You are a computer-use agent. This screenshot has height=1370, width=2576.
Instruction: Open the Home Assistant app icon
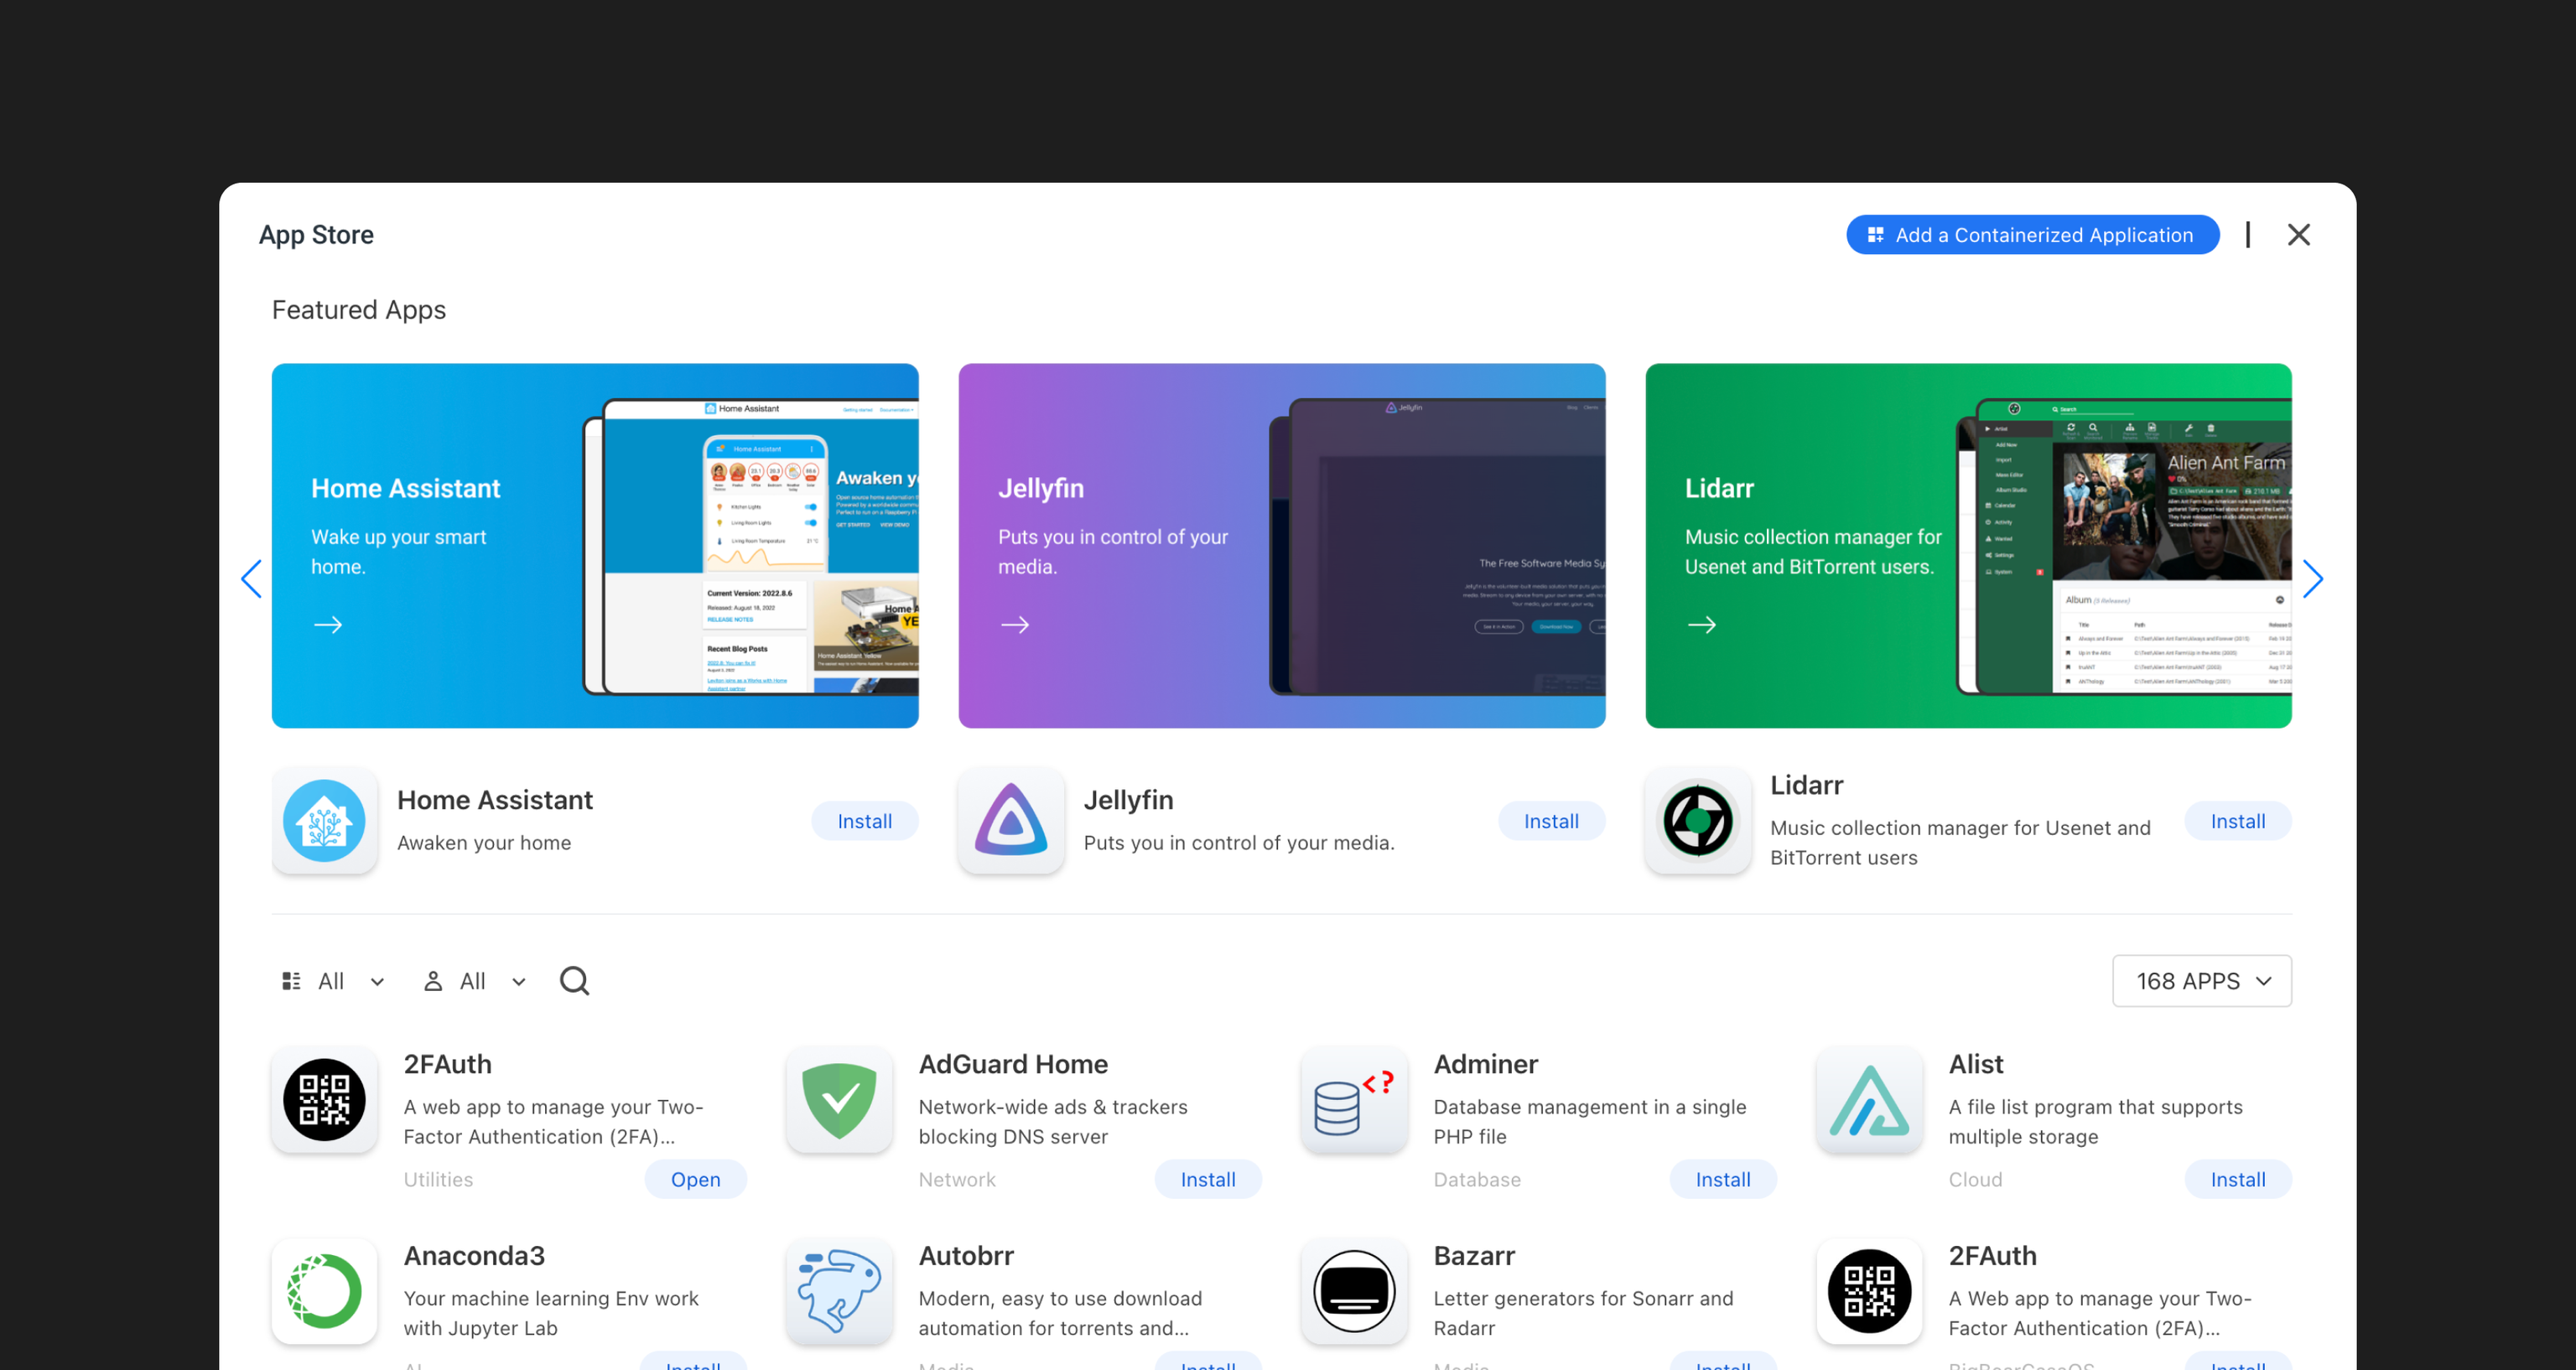click(x=324, y=821)
